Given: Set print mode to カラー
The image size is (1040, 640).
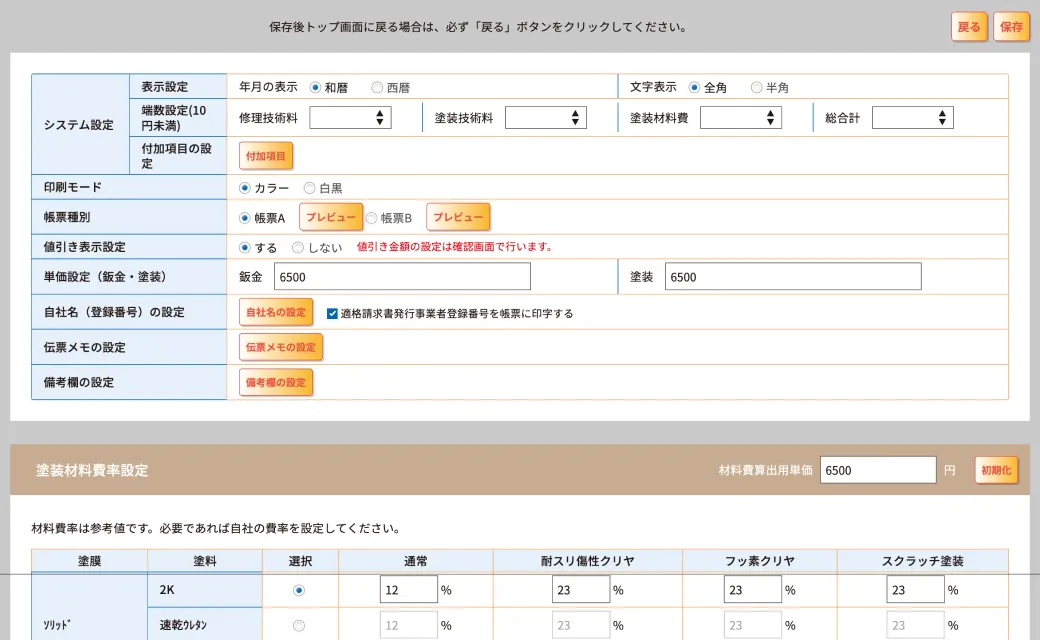Looking at the screenshot, I should pyautogui.click(x=245, y=188).
